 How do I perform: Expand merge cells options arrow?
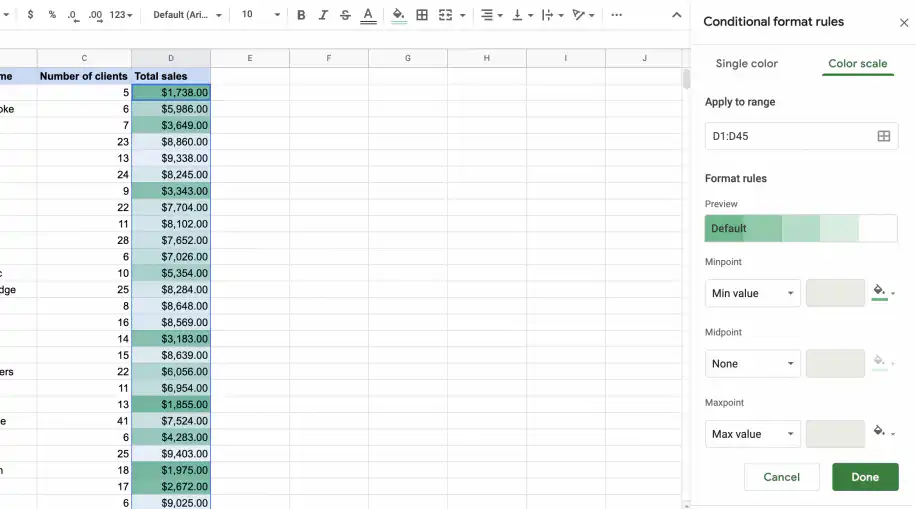point(463,15)
